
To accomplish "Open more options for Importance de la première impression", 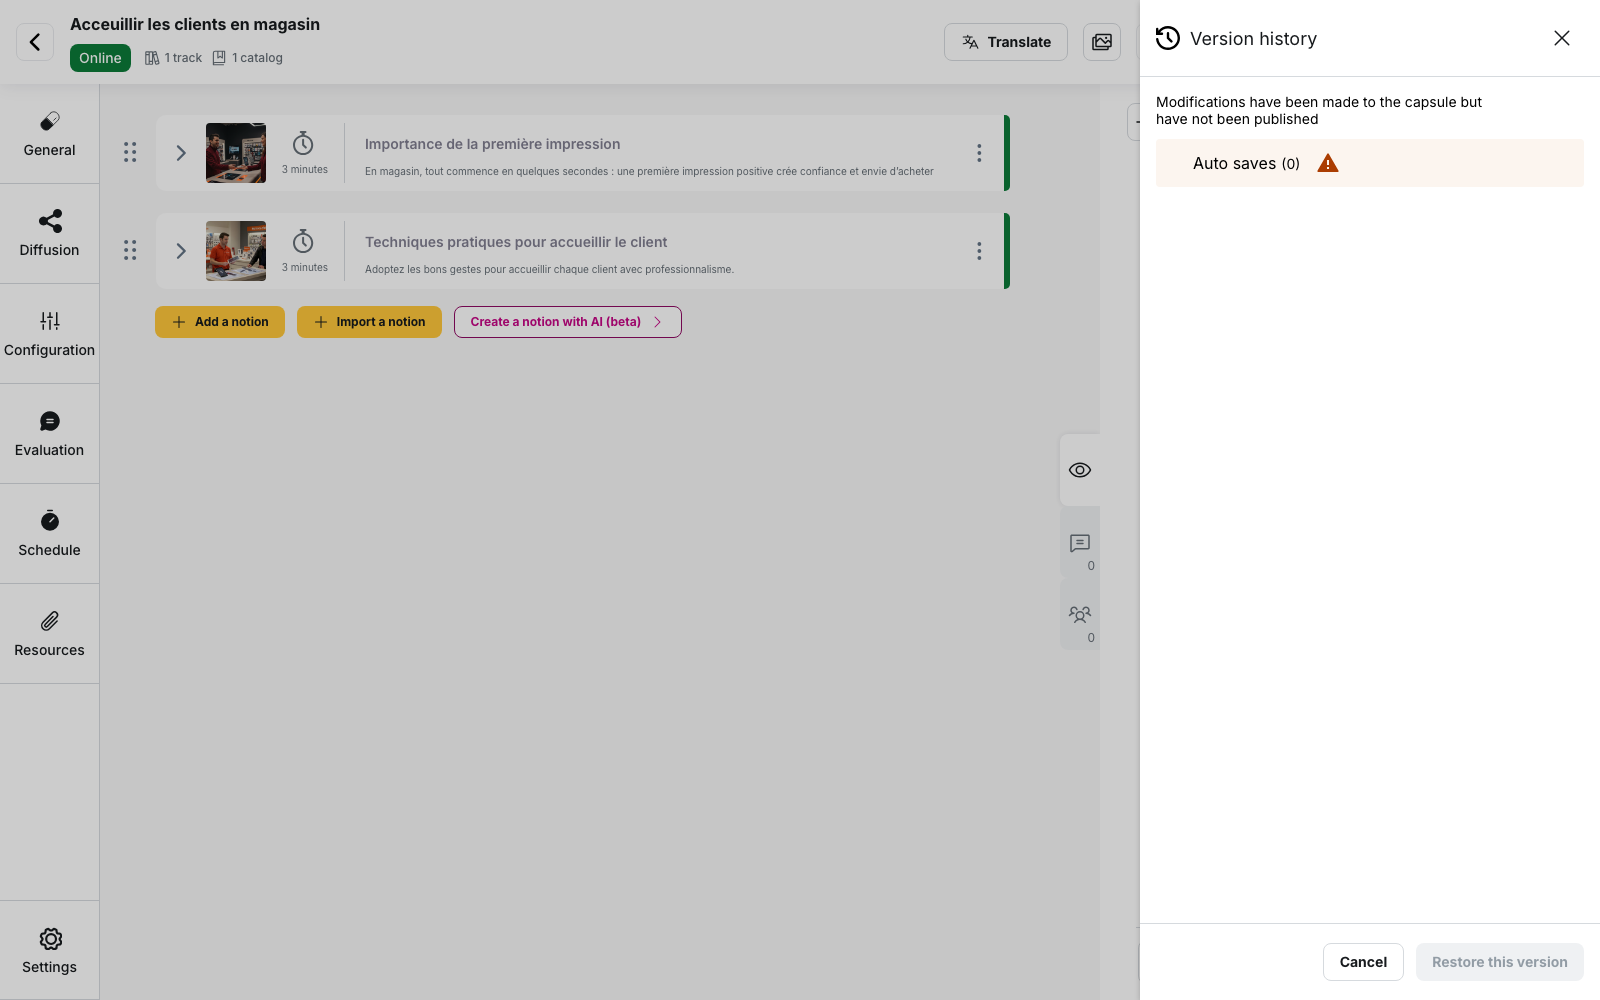I will [979, 153].
